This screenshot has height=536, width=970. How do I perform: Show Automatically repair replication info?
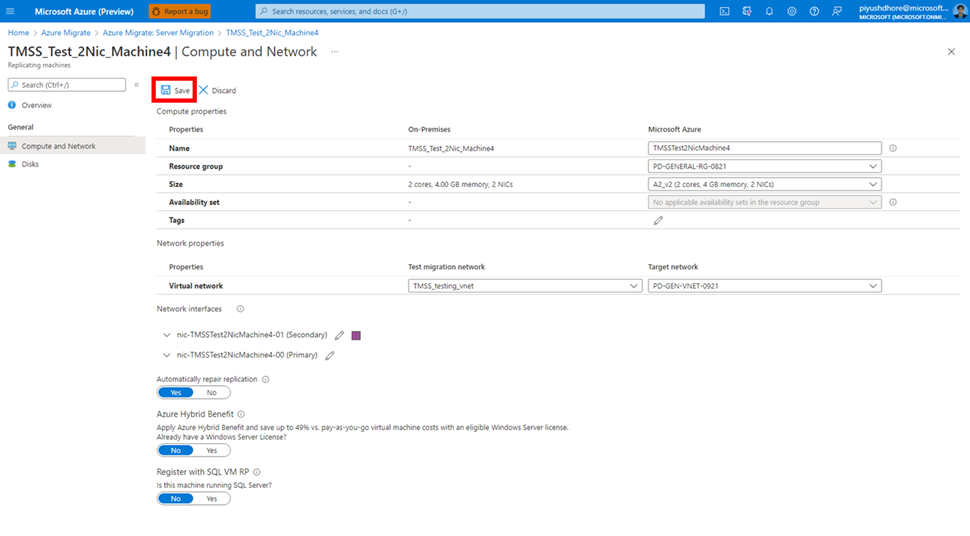[265, 379]
